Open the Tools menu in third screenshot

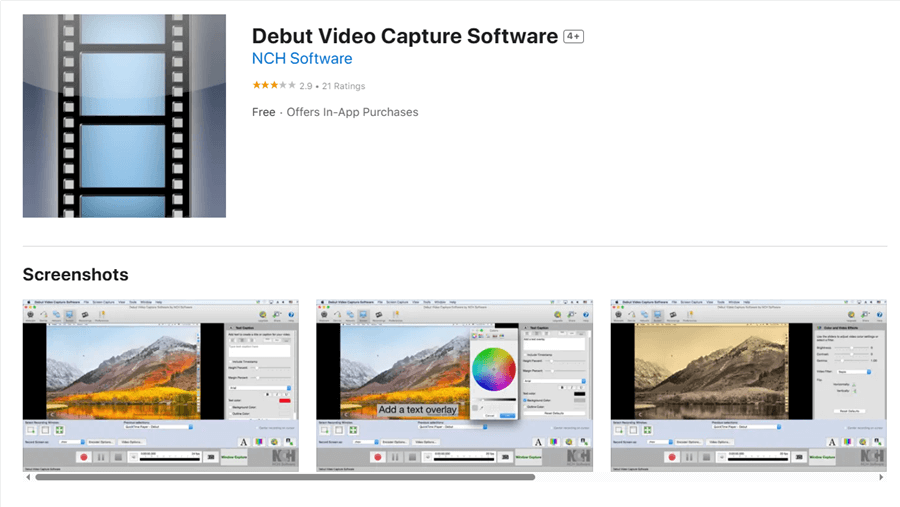click(x=718, y=301)
